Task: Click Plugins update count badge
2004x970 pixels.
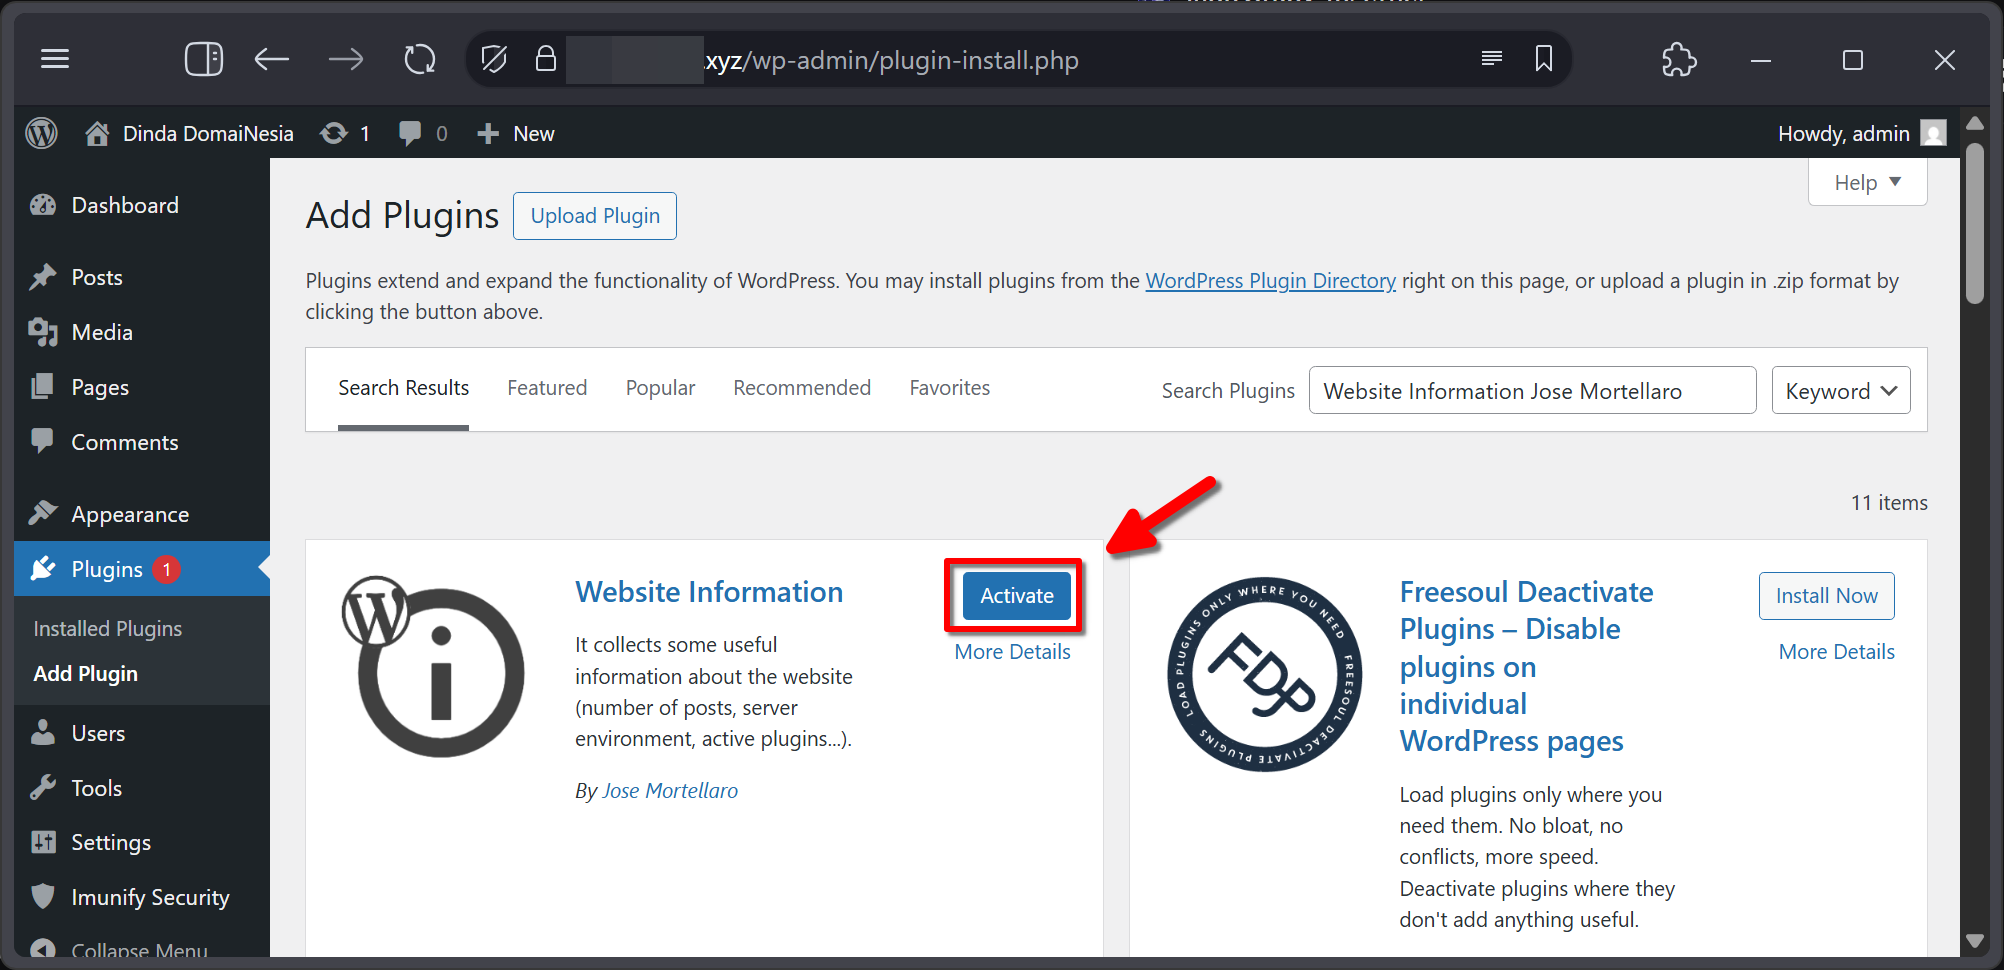Action: (167, 569)
